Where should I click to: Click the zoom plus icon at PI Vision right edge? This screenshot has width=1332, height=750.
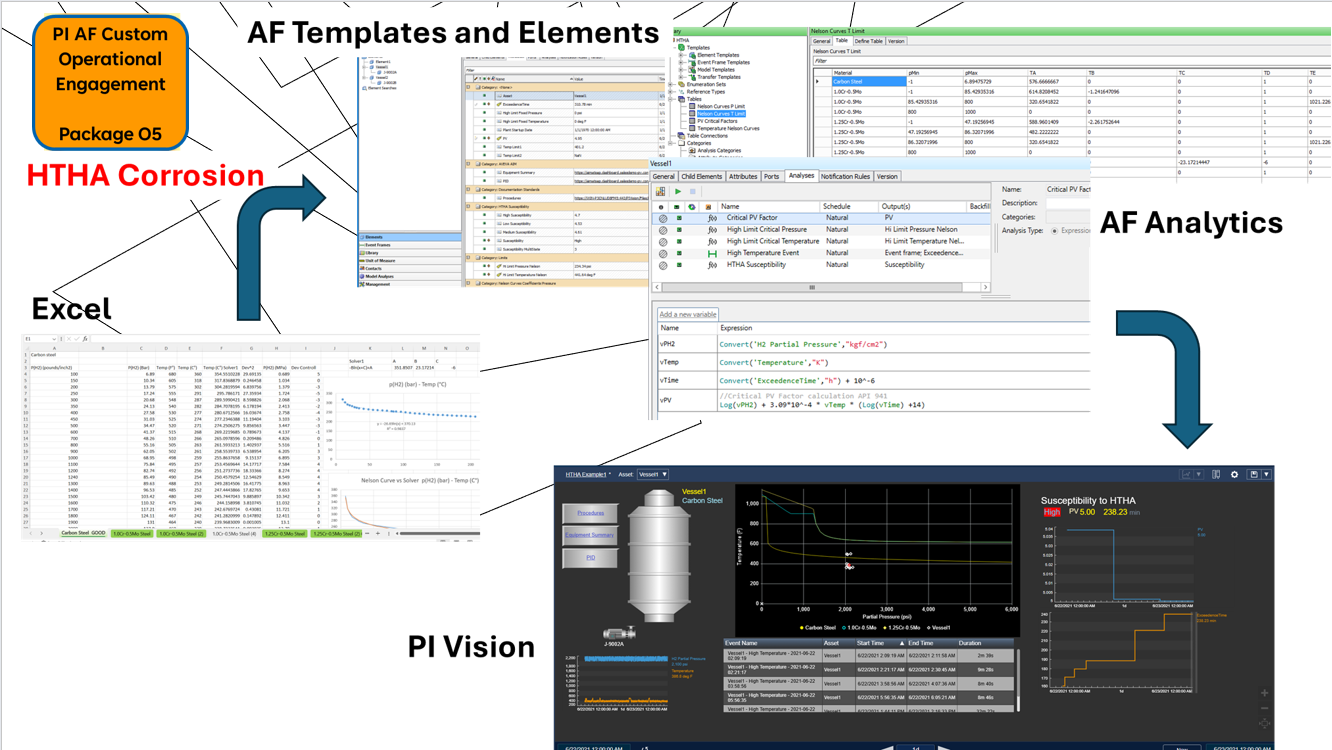pyautogui.click(x=1265, y=693)
